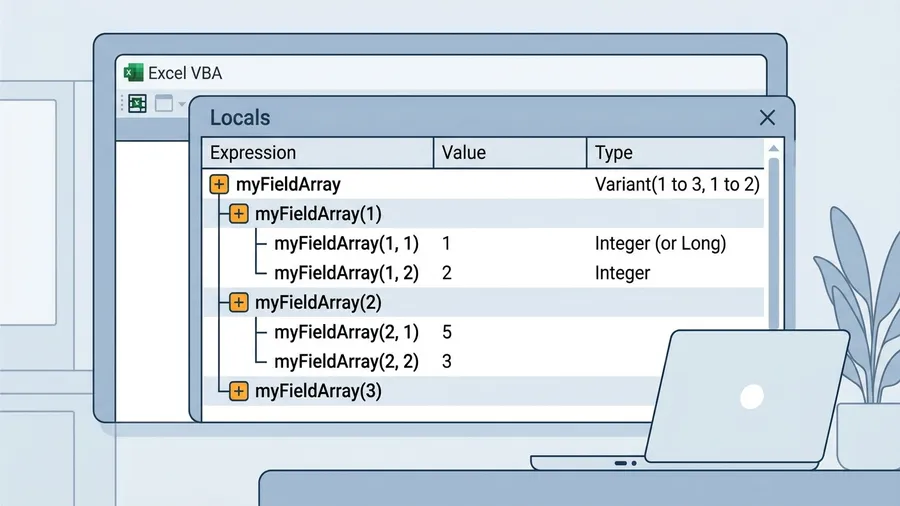Click the Insert UserForm toolbar icon
This screenshot has width=900, height=506.
164,103
